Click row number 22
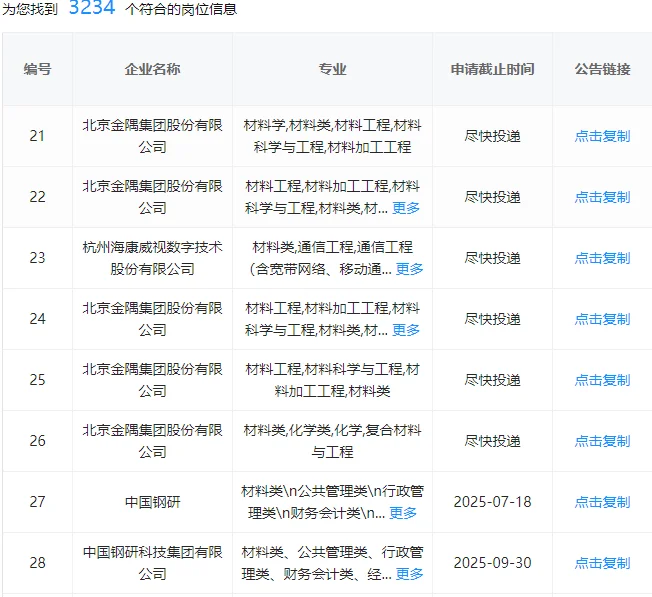This screenshot has height=597, width=652. point(37,197)
